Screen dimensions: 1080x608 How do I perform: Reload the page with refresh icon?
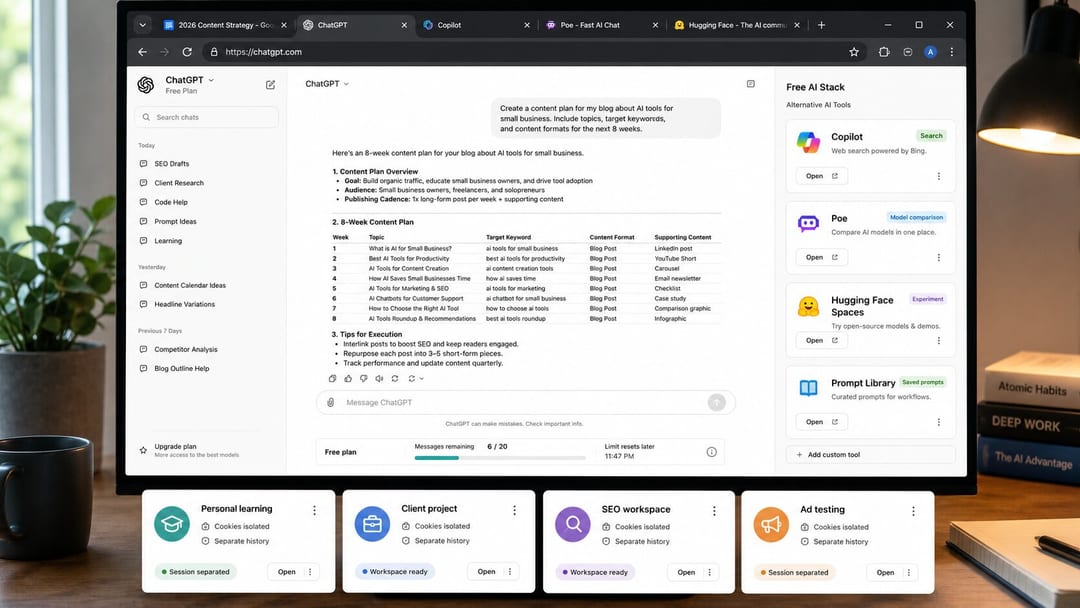[x=187, y=52]
